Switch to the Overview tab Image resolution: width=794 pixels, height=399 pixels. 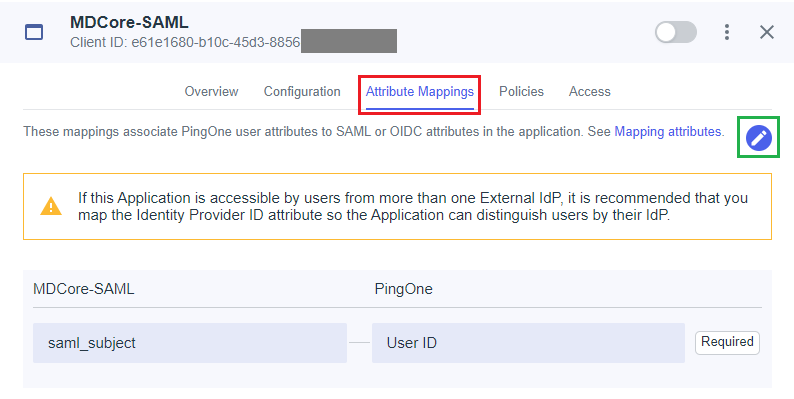[211, 92]
